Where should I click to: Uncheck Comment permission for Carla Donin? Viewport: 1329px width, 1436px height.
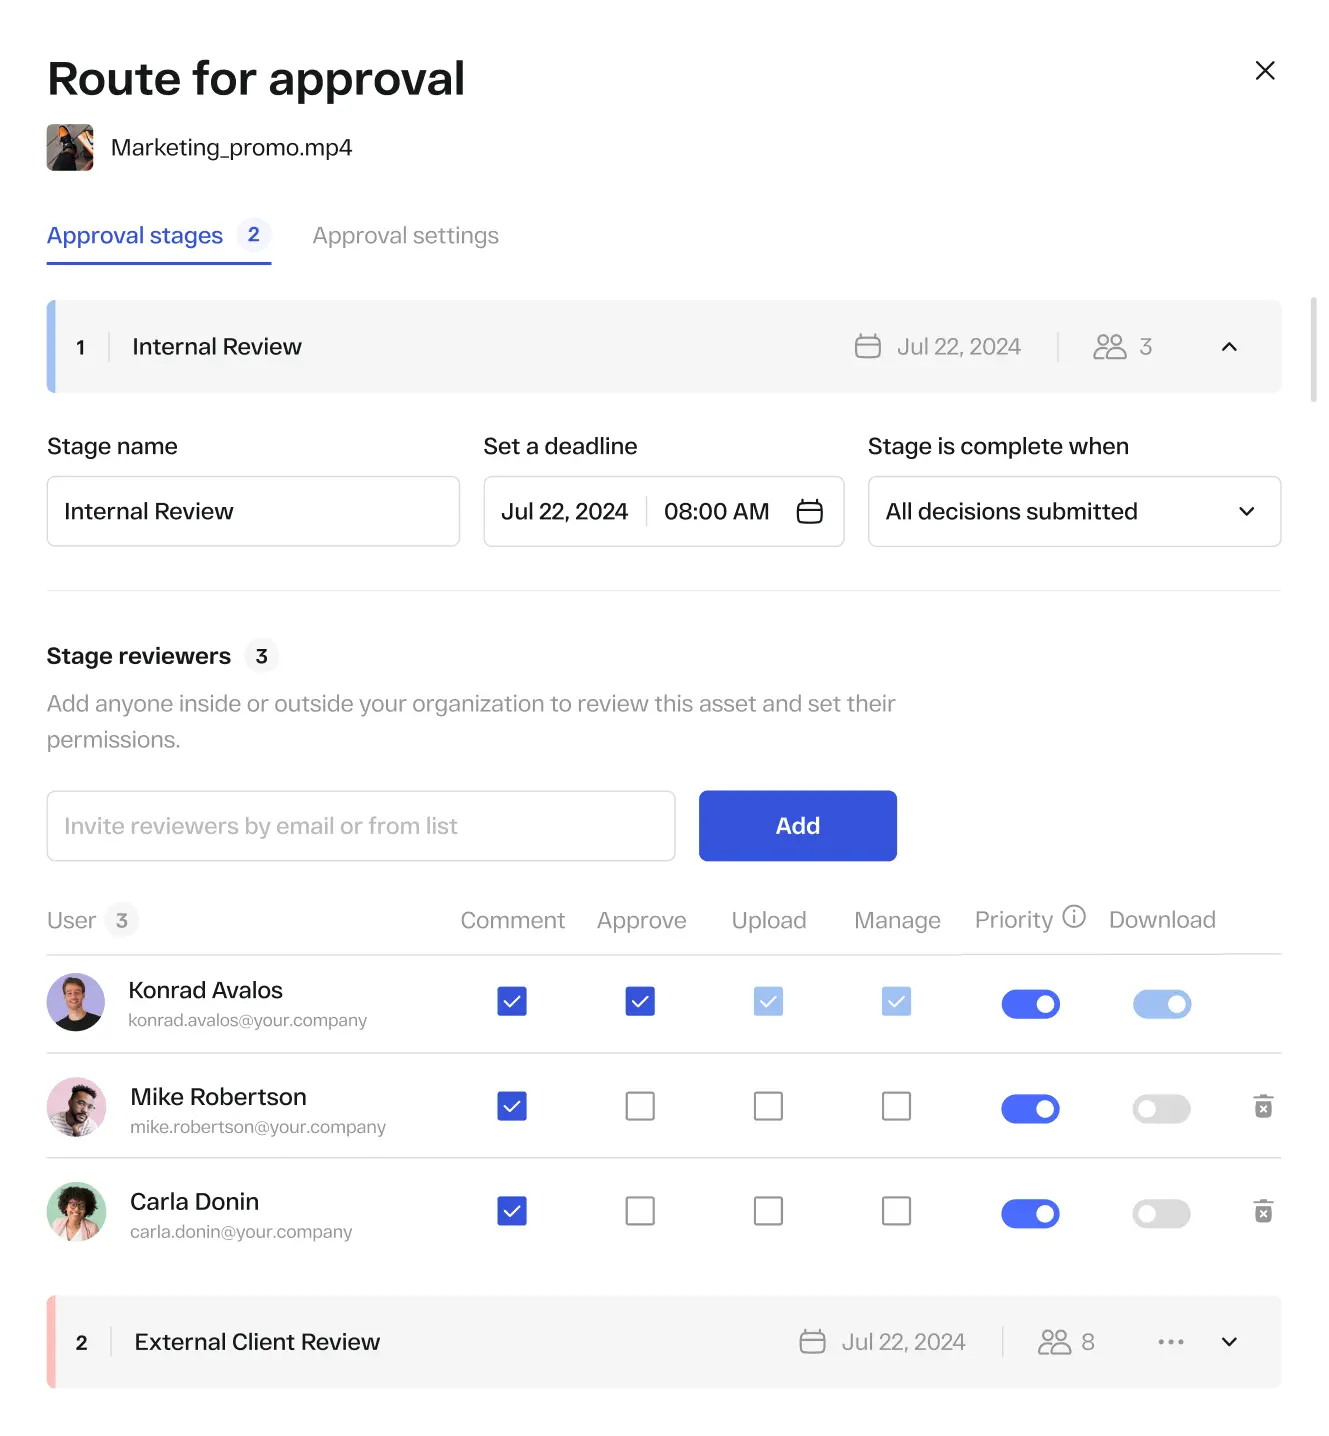(x=512, y=1211)
